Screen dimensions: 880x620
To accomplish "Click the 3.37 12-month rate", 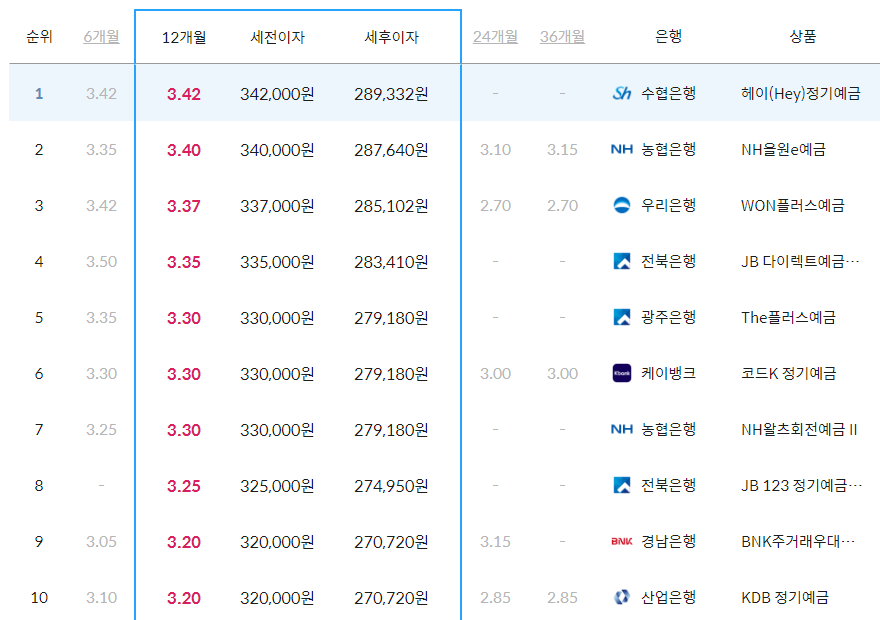I will tap(184, 206).
